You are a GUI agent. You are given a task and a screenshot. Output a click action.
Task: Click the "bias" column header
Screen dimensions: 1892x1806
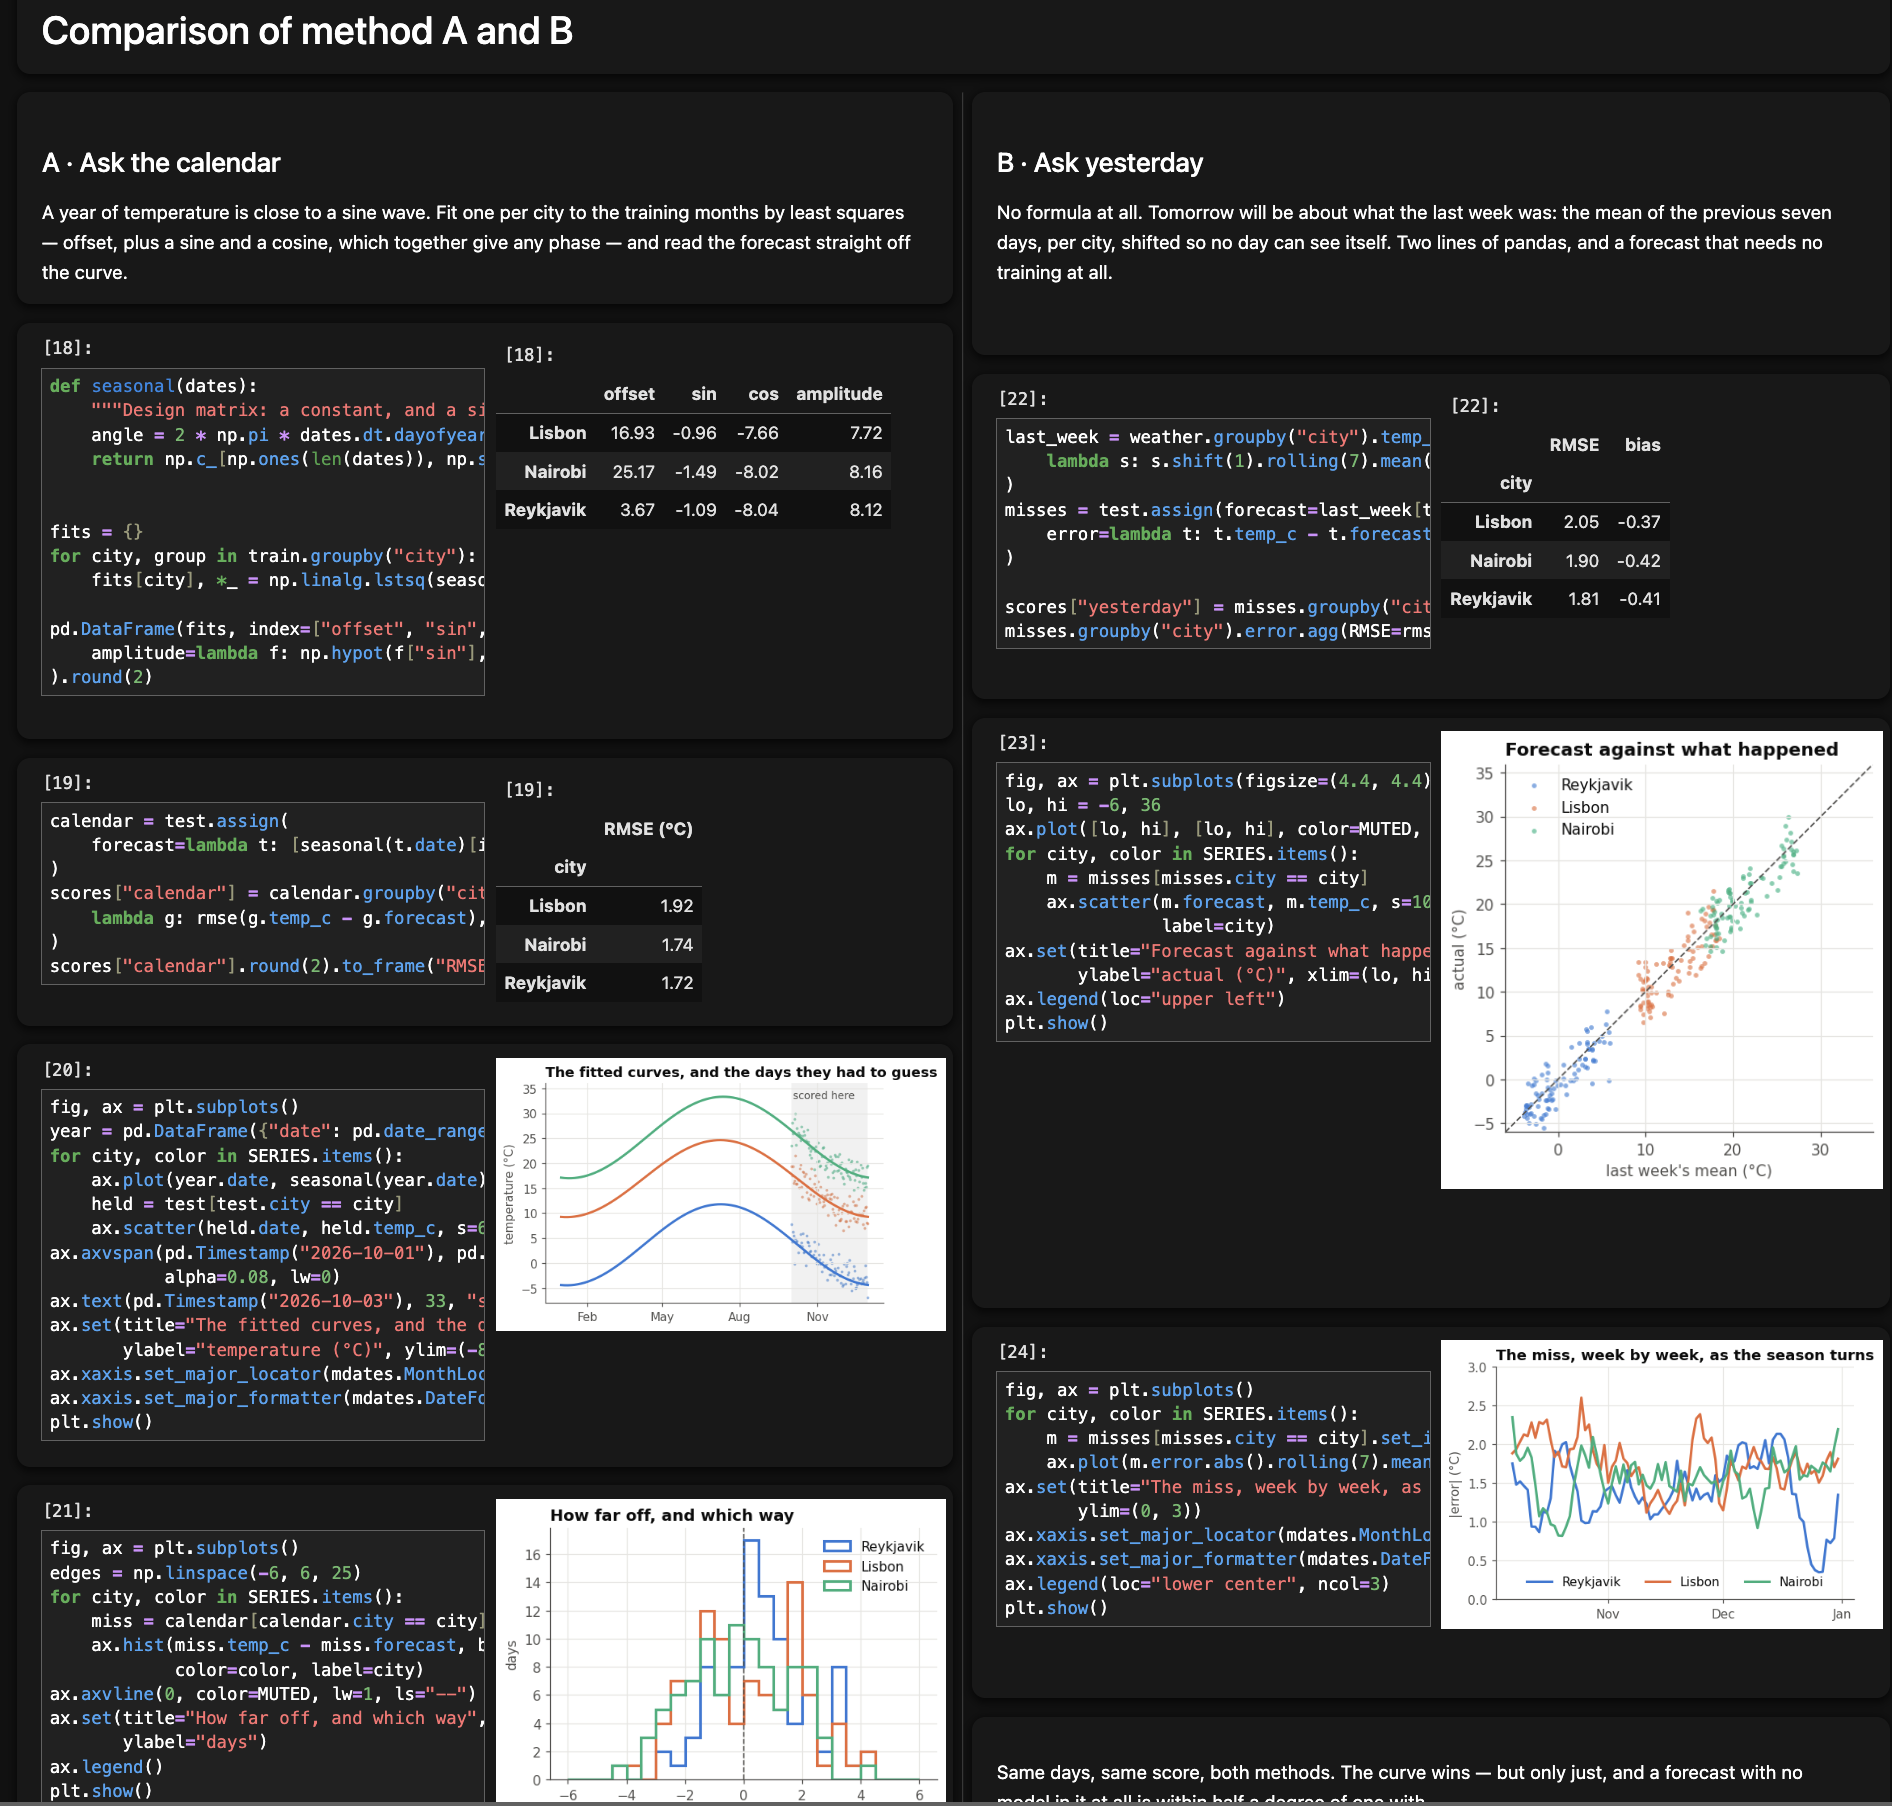1643,445
